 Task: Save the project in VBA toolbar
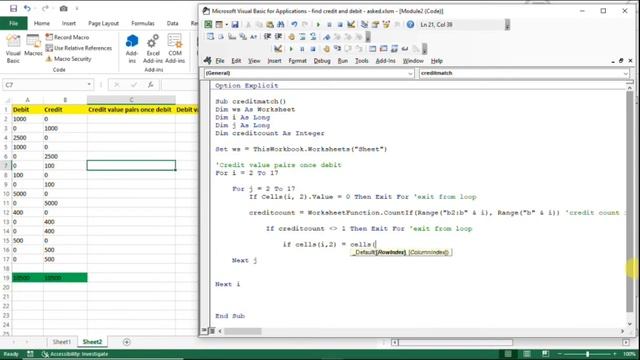pos(235,24)
